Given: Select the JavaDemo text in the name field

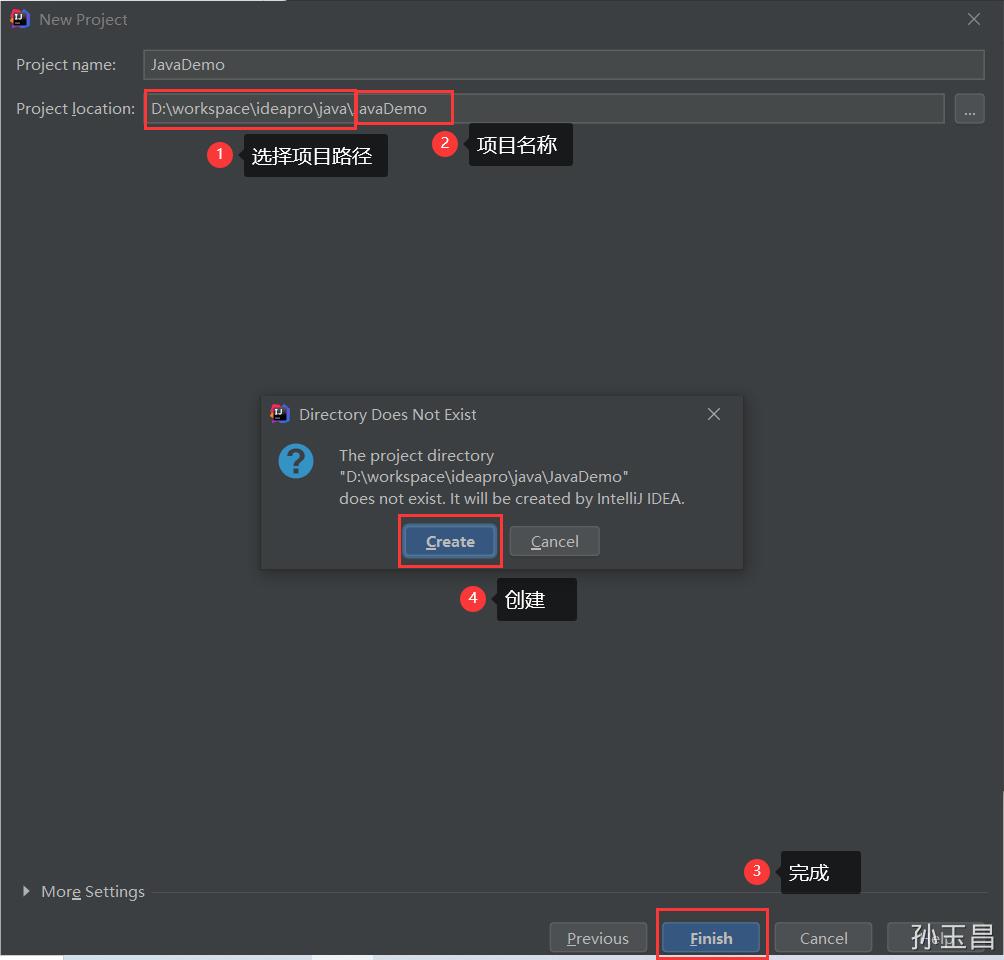Looking at the screenshot, I should click(x=187, y=64).
